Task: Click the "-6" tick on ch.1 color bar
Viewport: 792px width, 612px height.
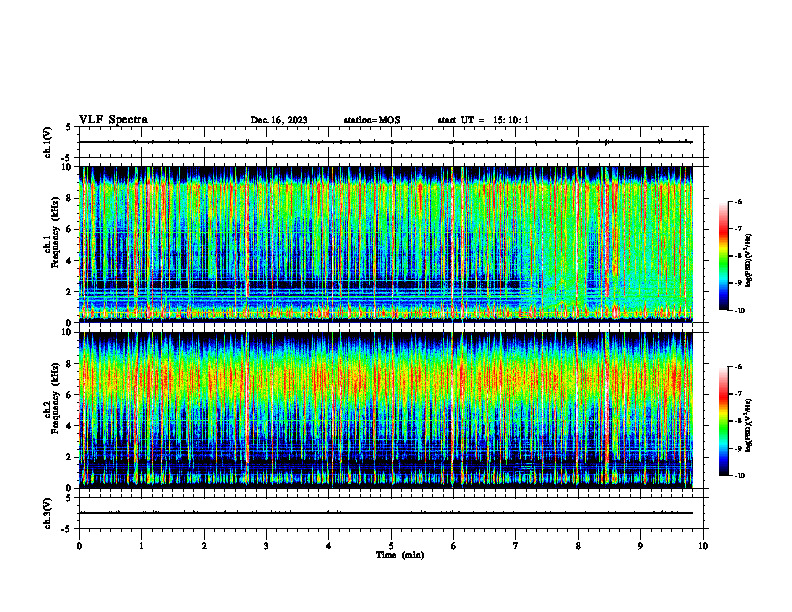Action: [739, 201]
